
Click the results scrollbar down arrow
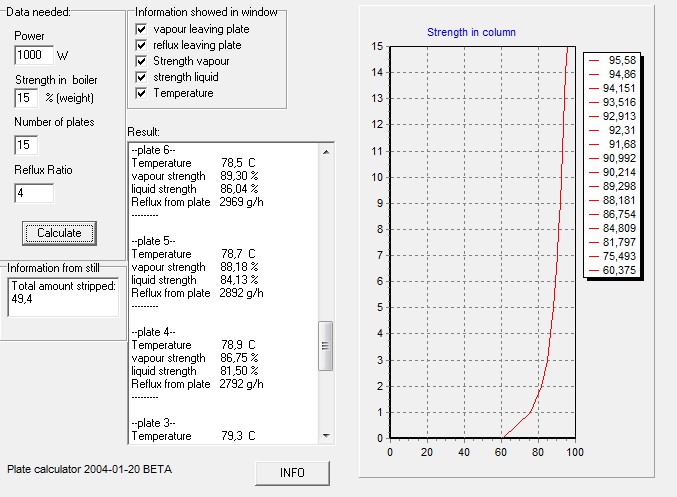(x=324, y=432)
